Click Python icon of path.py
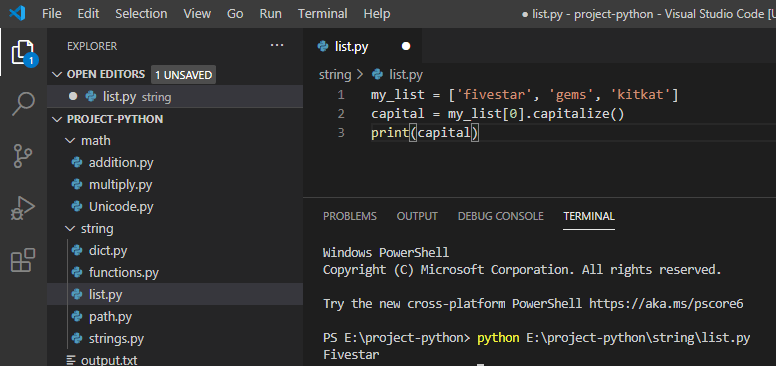The width and height of the screenshot is (776, 366). click(77, 316)
